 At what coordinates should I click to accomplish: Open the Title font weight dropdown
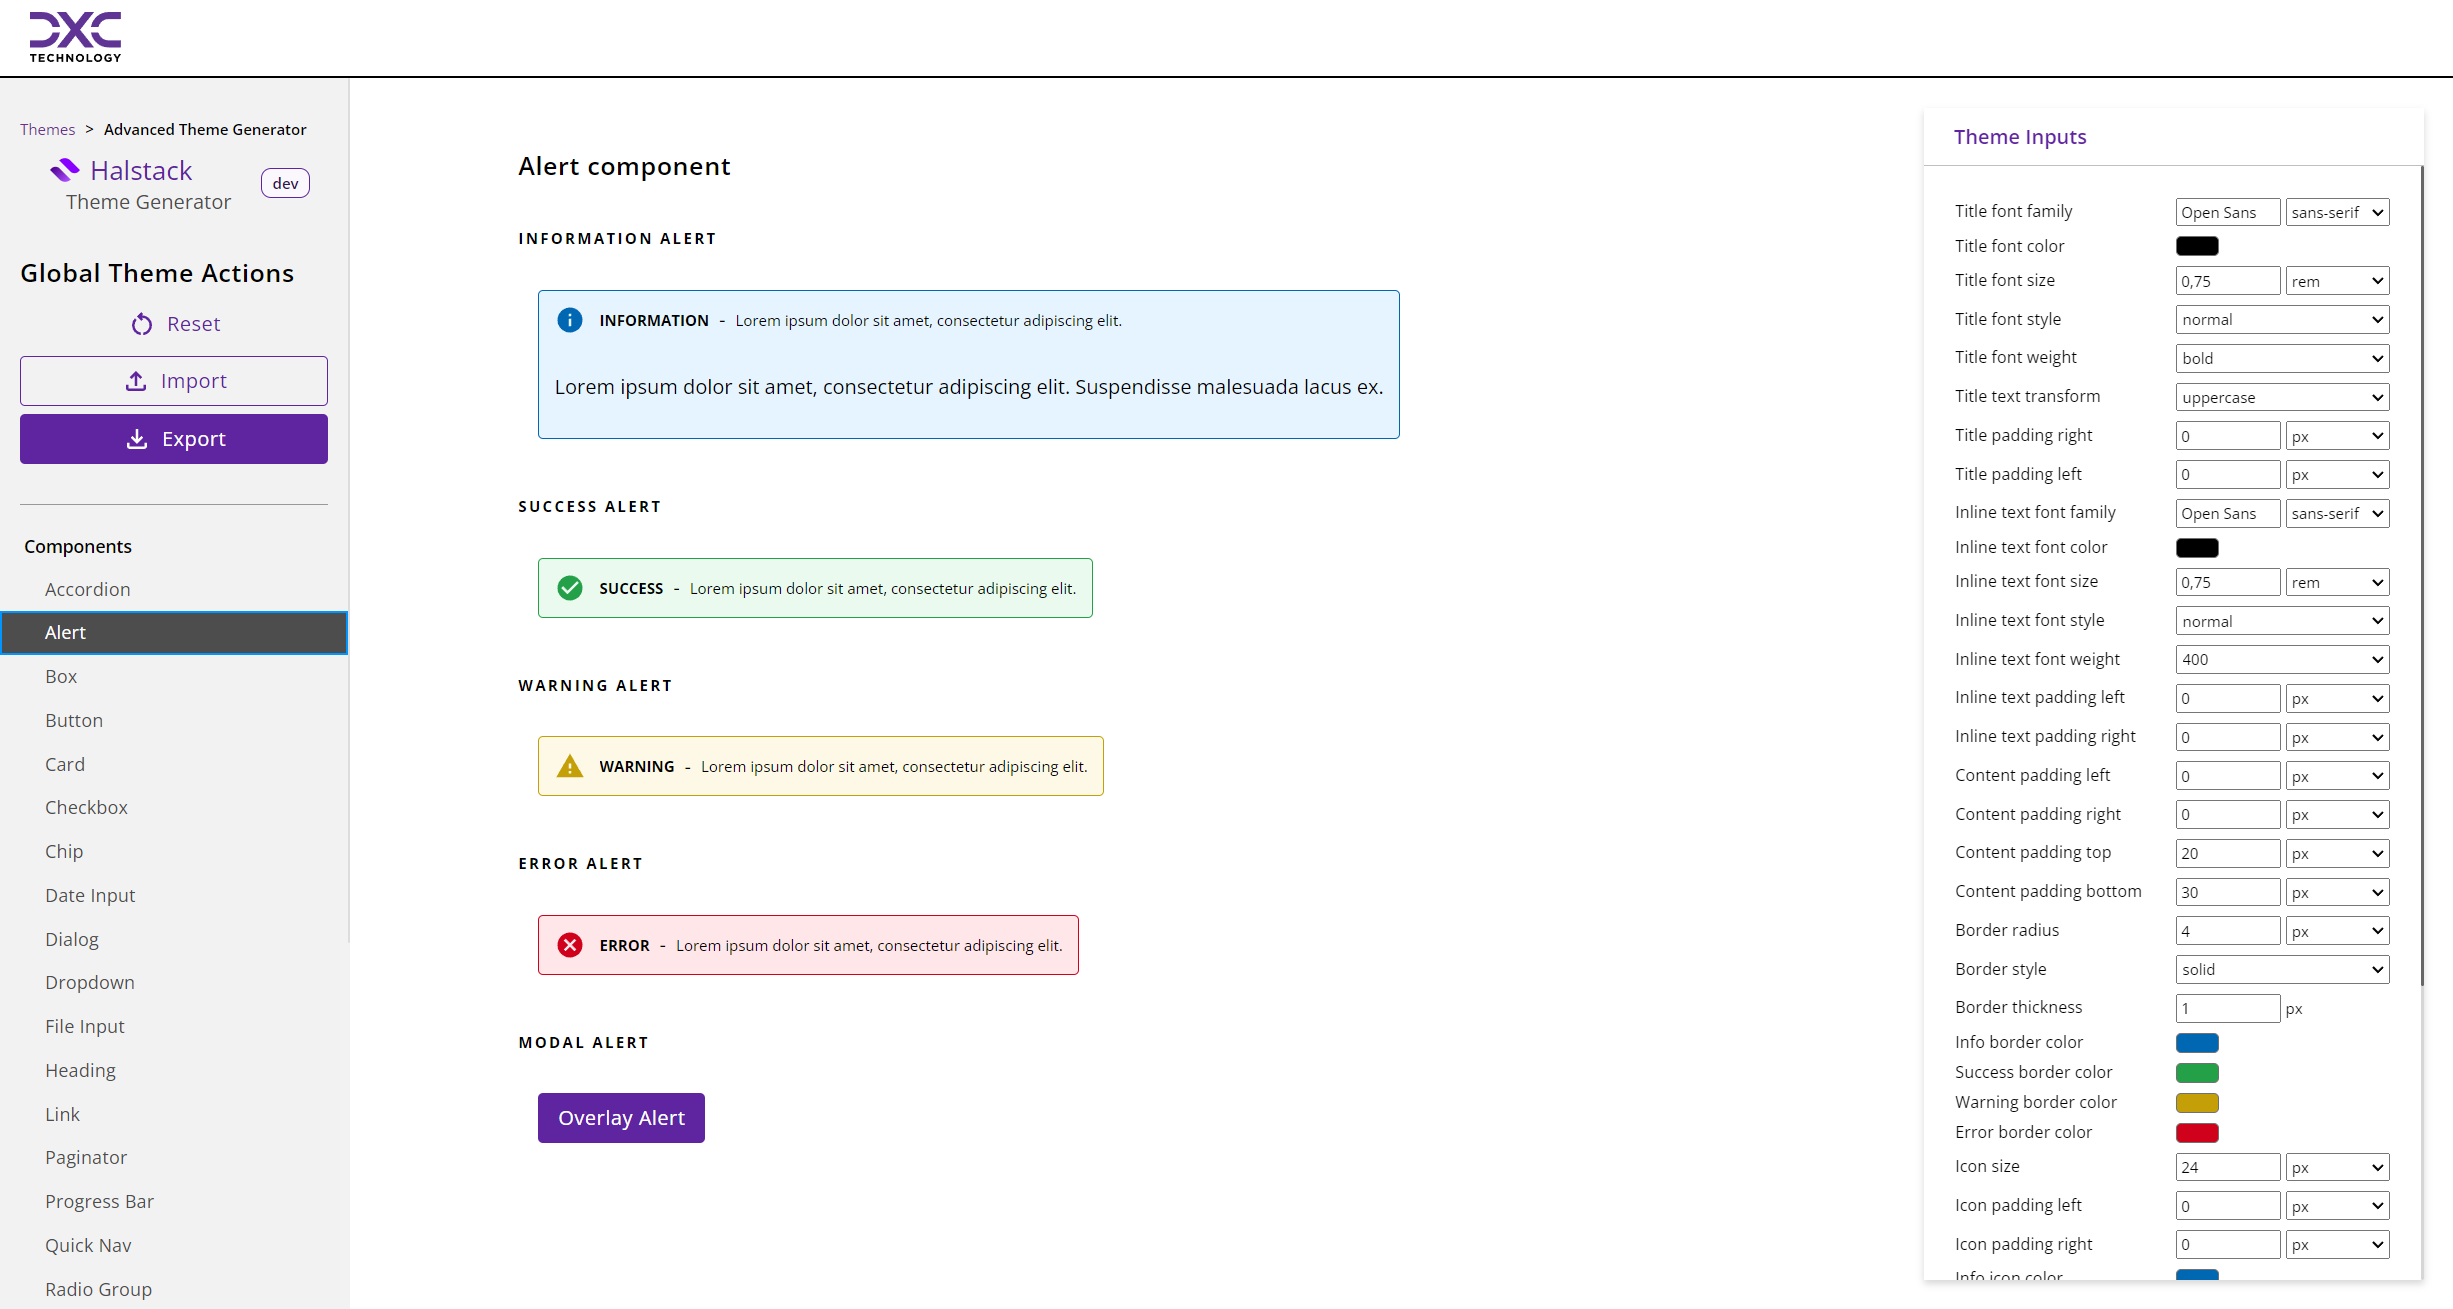(x=2282, y=358)
